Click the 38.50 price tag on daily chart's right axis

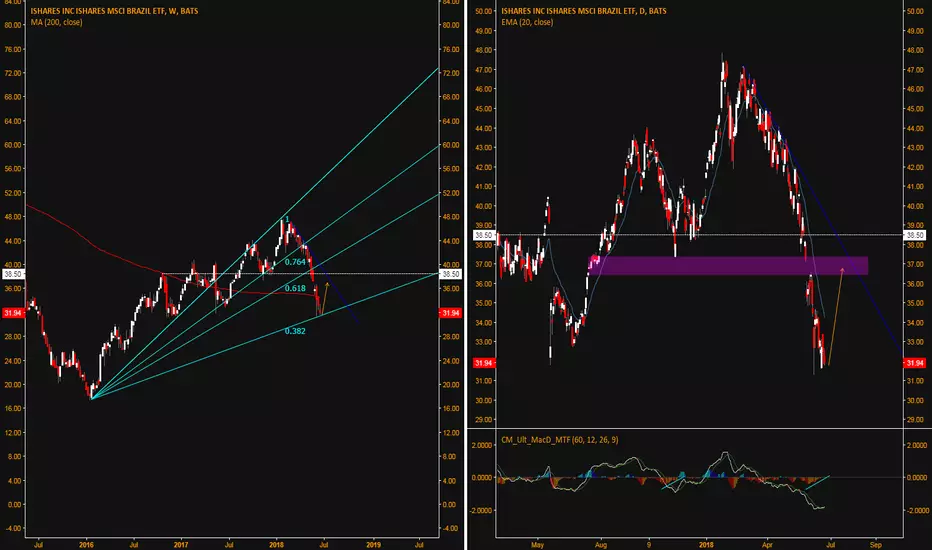tap(915, 235)
